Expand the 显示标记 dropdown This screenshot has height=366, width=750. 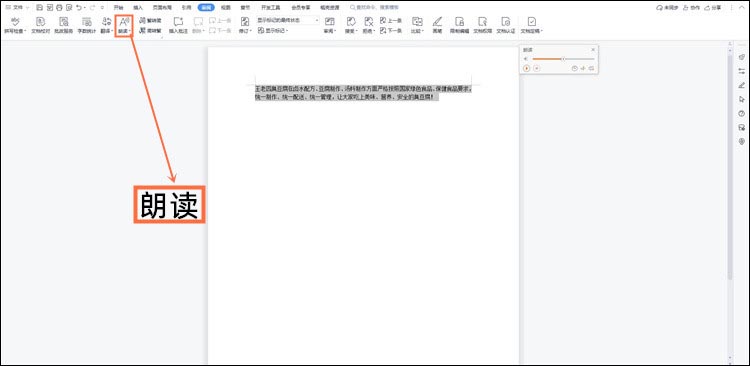(273, 31)
